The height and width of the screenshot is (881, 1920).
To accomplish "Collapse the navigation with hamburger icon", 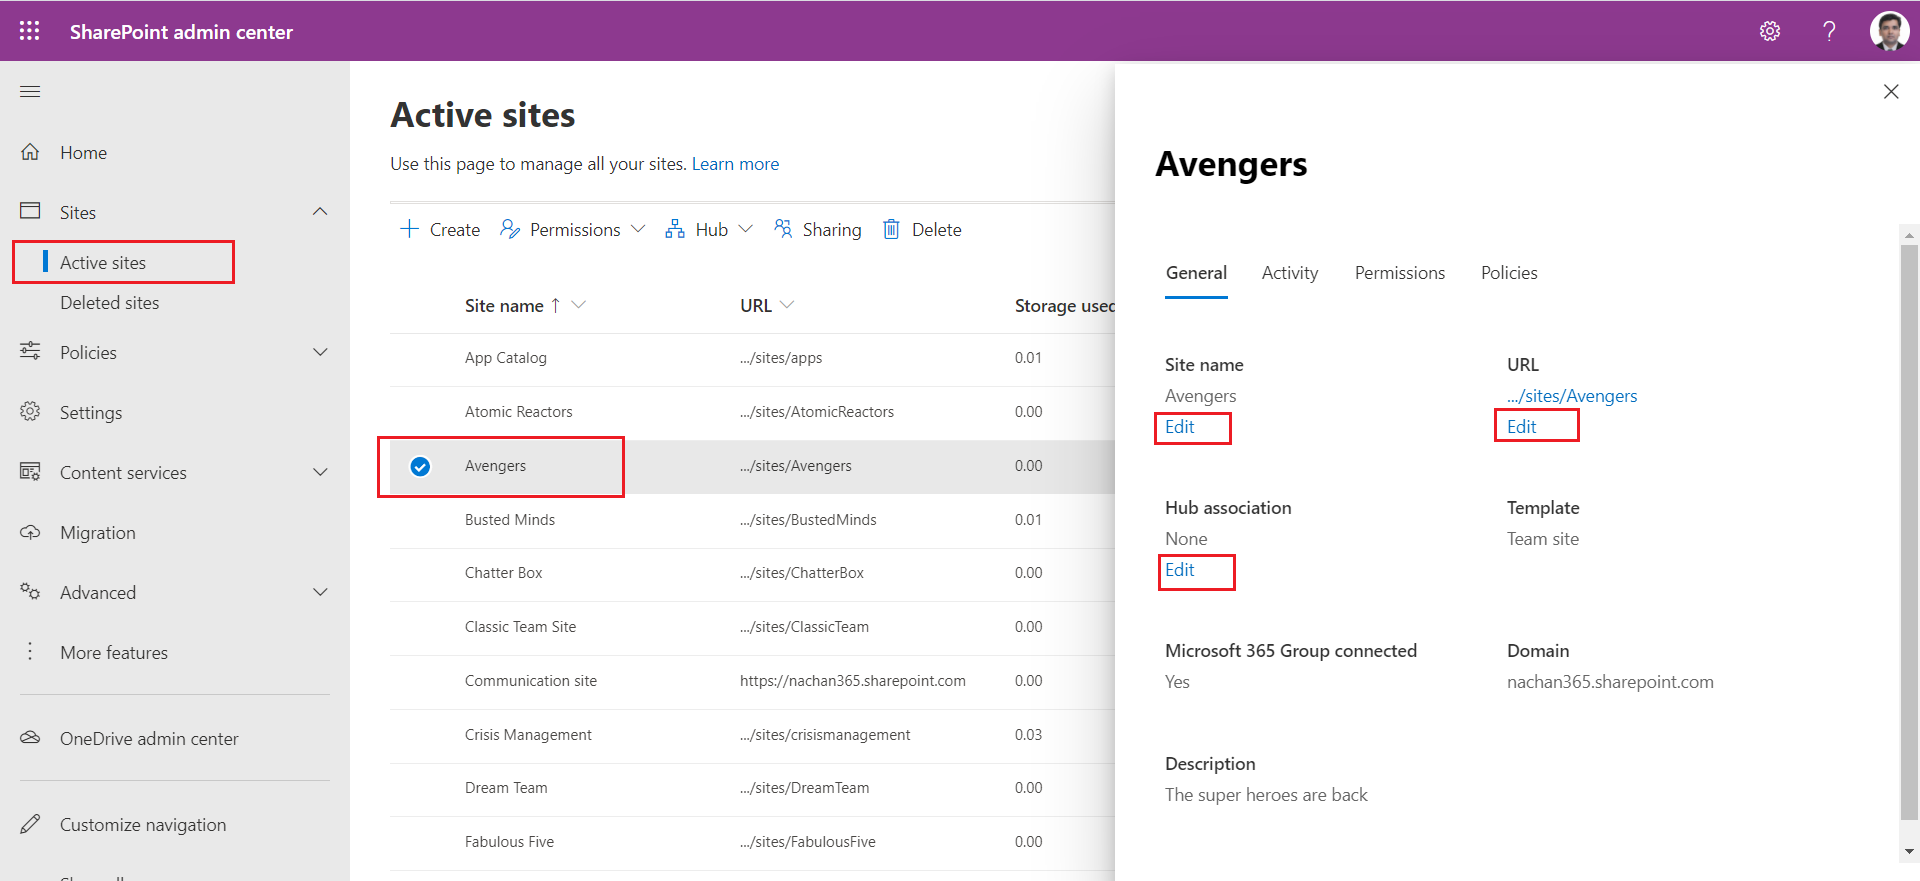I will pyautogui.click(x=30, y=92).
